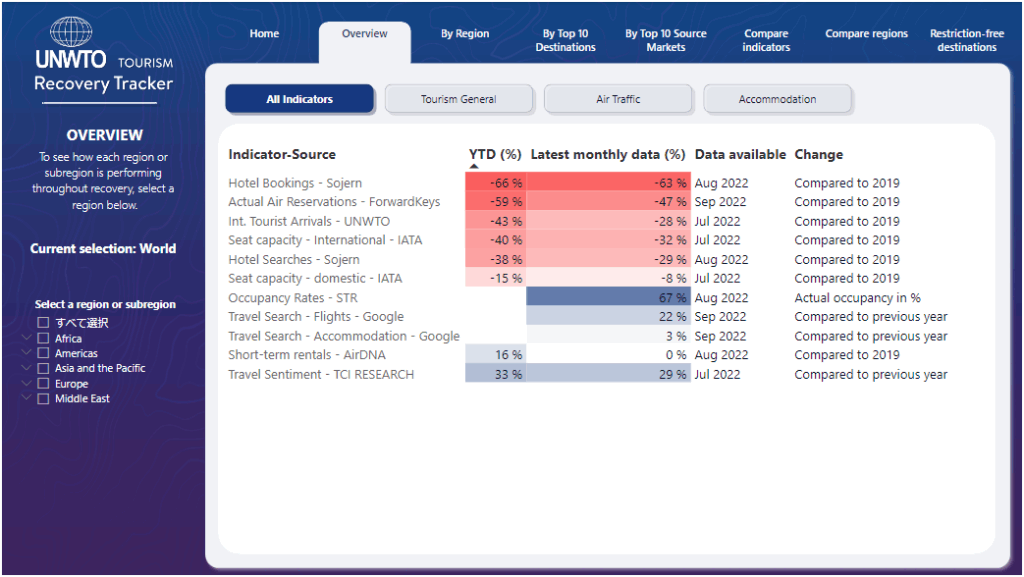Click the -40 % YTD cell
The height and width of the screenshot is (577, 1024).
click(x=496, y=240)
